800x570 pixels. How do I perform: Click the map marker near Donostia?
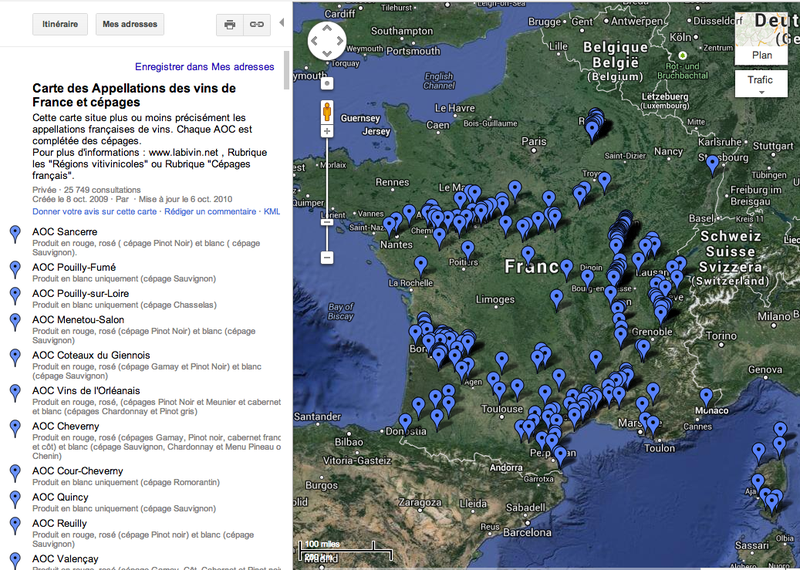pyautogui.click(x=406, y=423)
